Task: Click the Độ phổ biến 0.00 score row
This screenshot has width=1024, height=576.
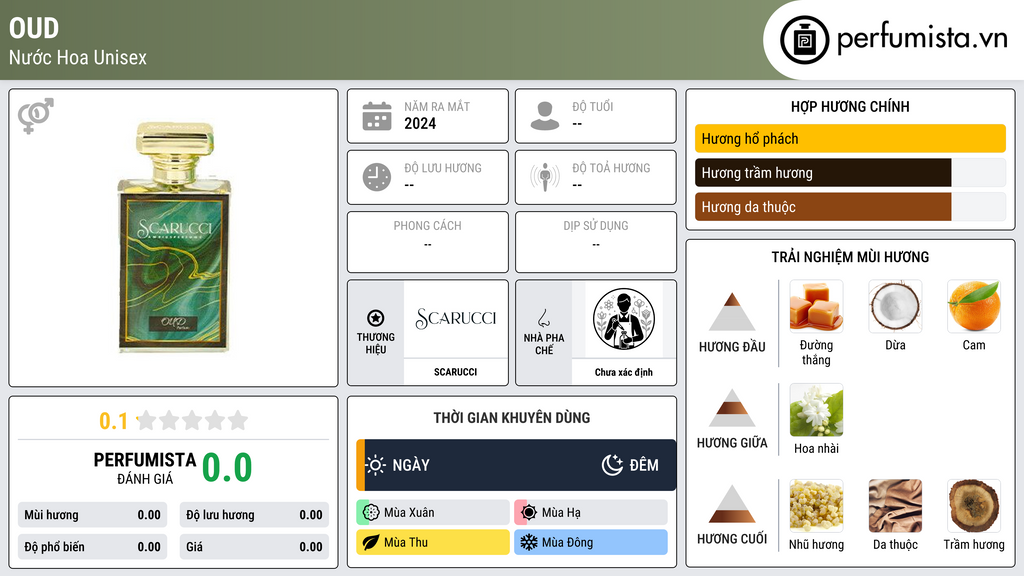Action: [93, 547]
